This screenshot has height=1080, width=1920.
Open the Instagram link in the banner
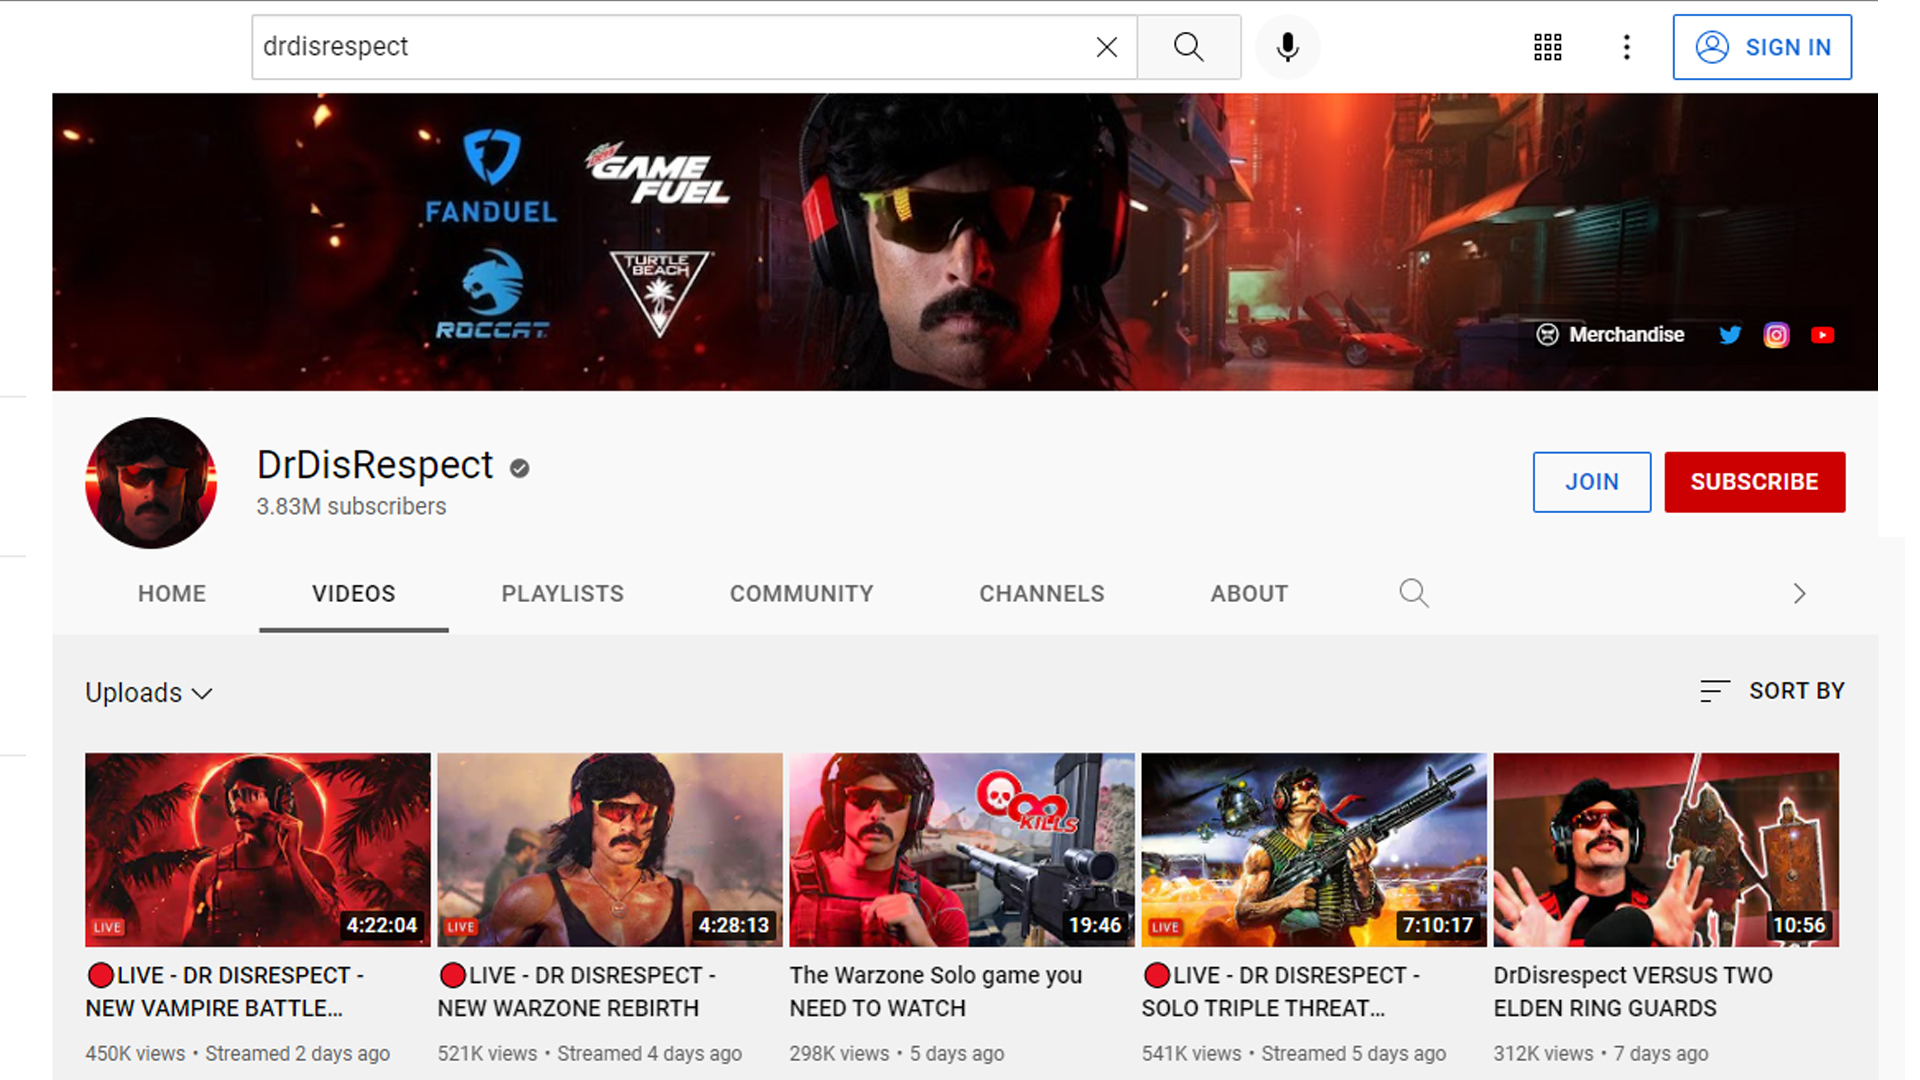[x=1776, y=335]
